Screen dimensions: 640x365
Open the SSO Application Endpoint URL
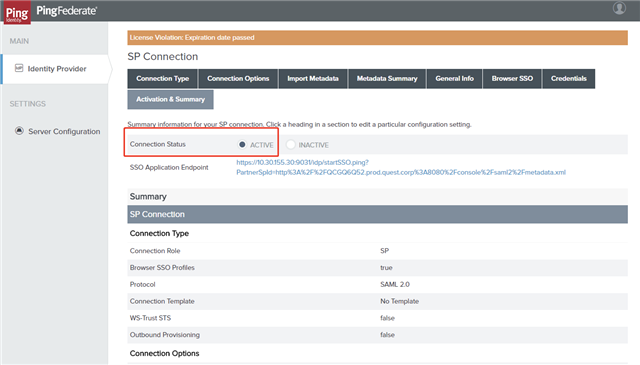401,167
